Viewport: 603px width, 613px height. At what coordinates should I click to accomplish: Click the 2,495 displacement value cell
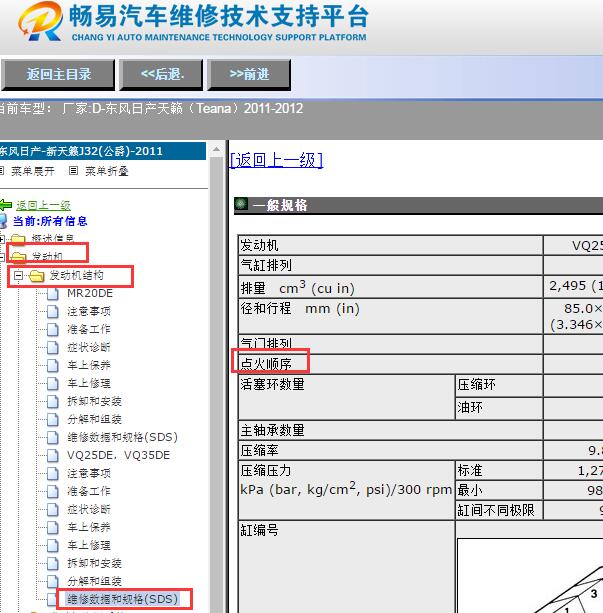point(573,287)
